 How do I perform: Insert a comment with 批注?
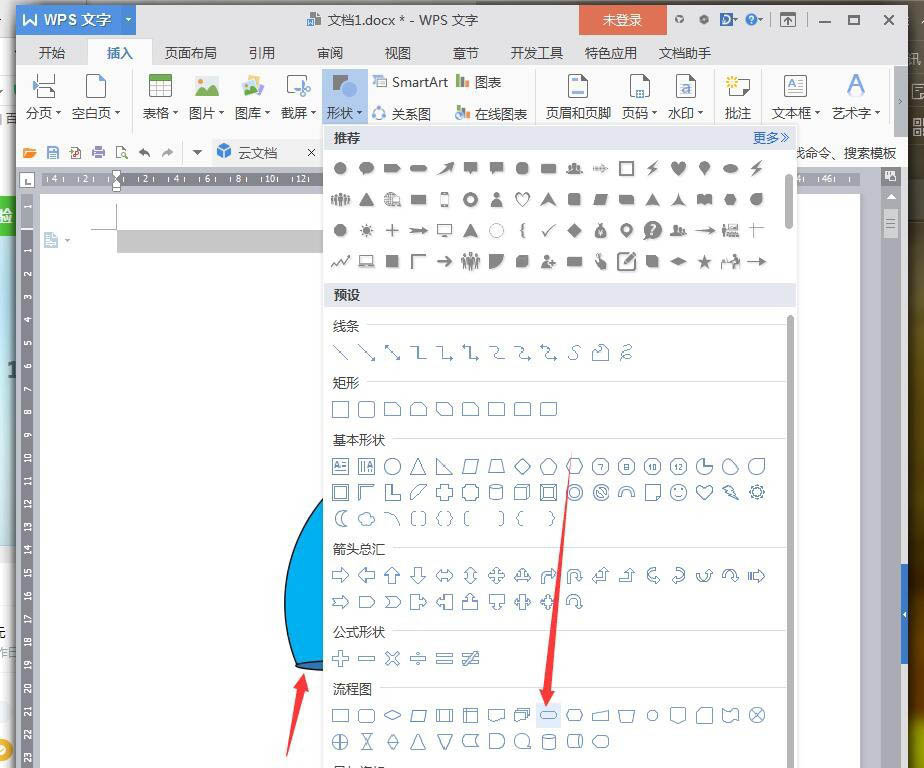tap(737, 97)
